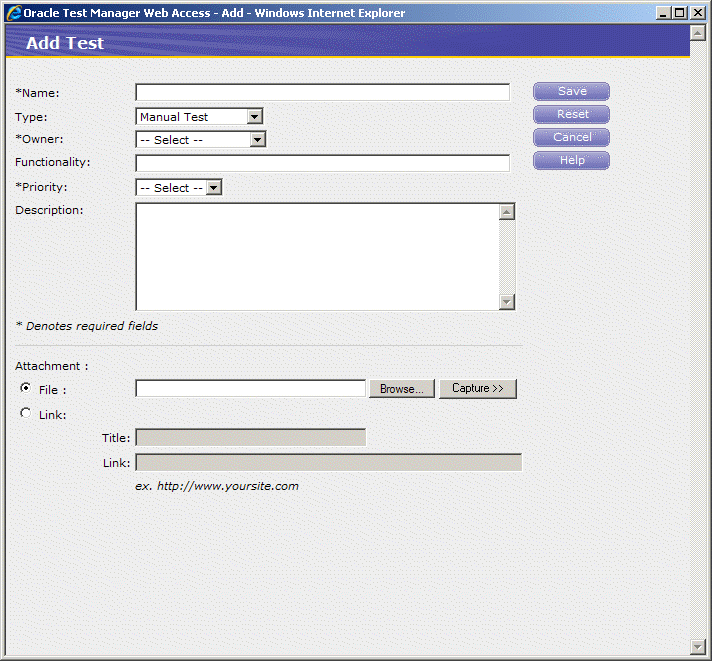This screenshot has width=712, height=661.
Task: Click the disabled Link URL field
Action: [x=329, y=462]
